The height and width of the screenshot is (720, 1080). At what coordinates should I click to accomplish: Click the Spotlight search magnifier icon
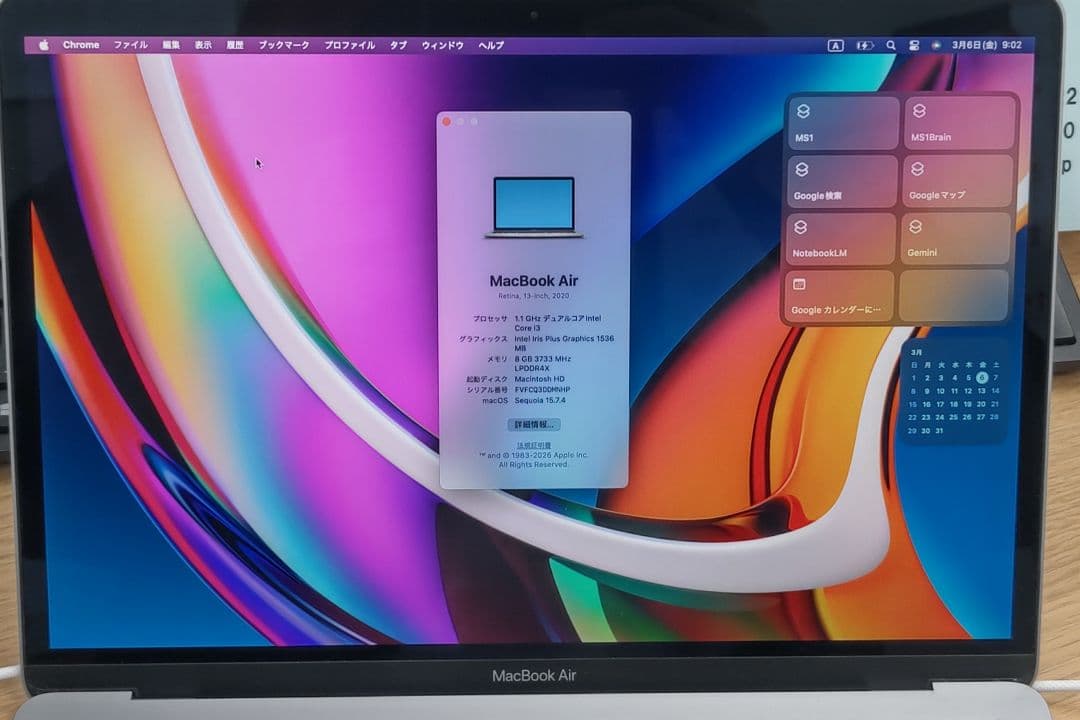pos(890,45)
